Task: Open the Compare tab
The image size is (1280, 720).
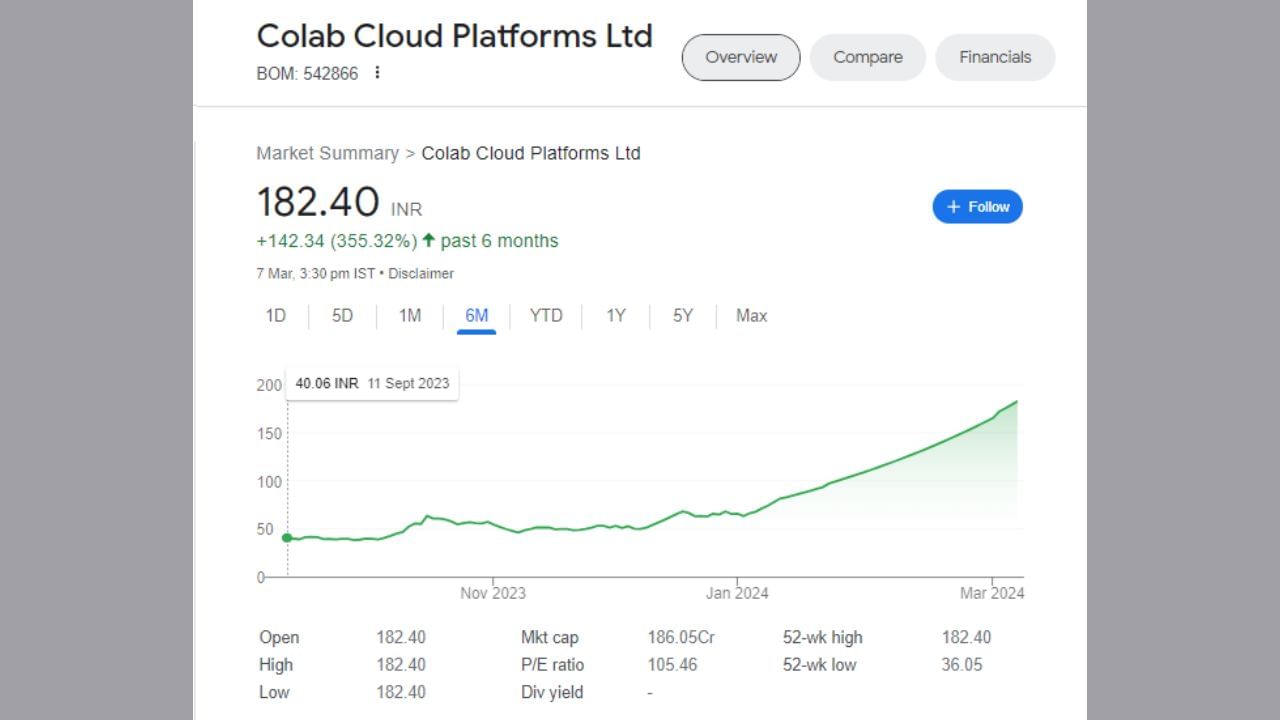Action: pyautogui.click(x=867, y=57)
